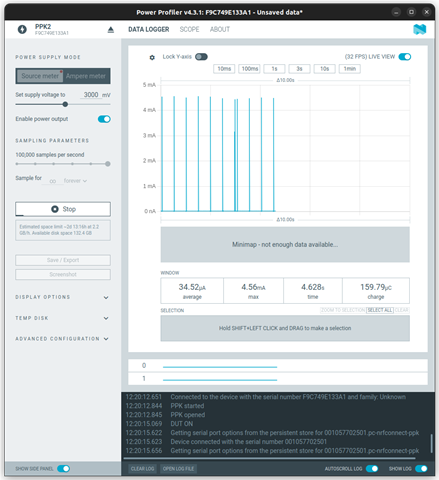Eject the PPK2 device with the eject icon
Image resolution: width=439 pixels, height=480 pixels.
[111, 30]
